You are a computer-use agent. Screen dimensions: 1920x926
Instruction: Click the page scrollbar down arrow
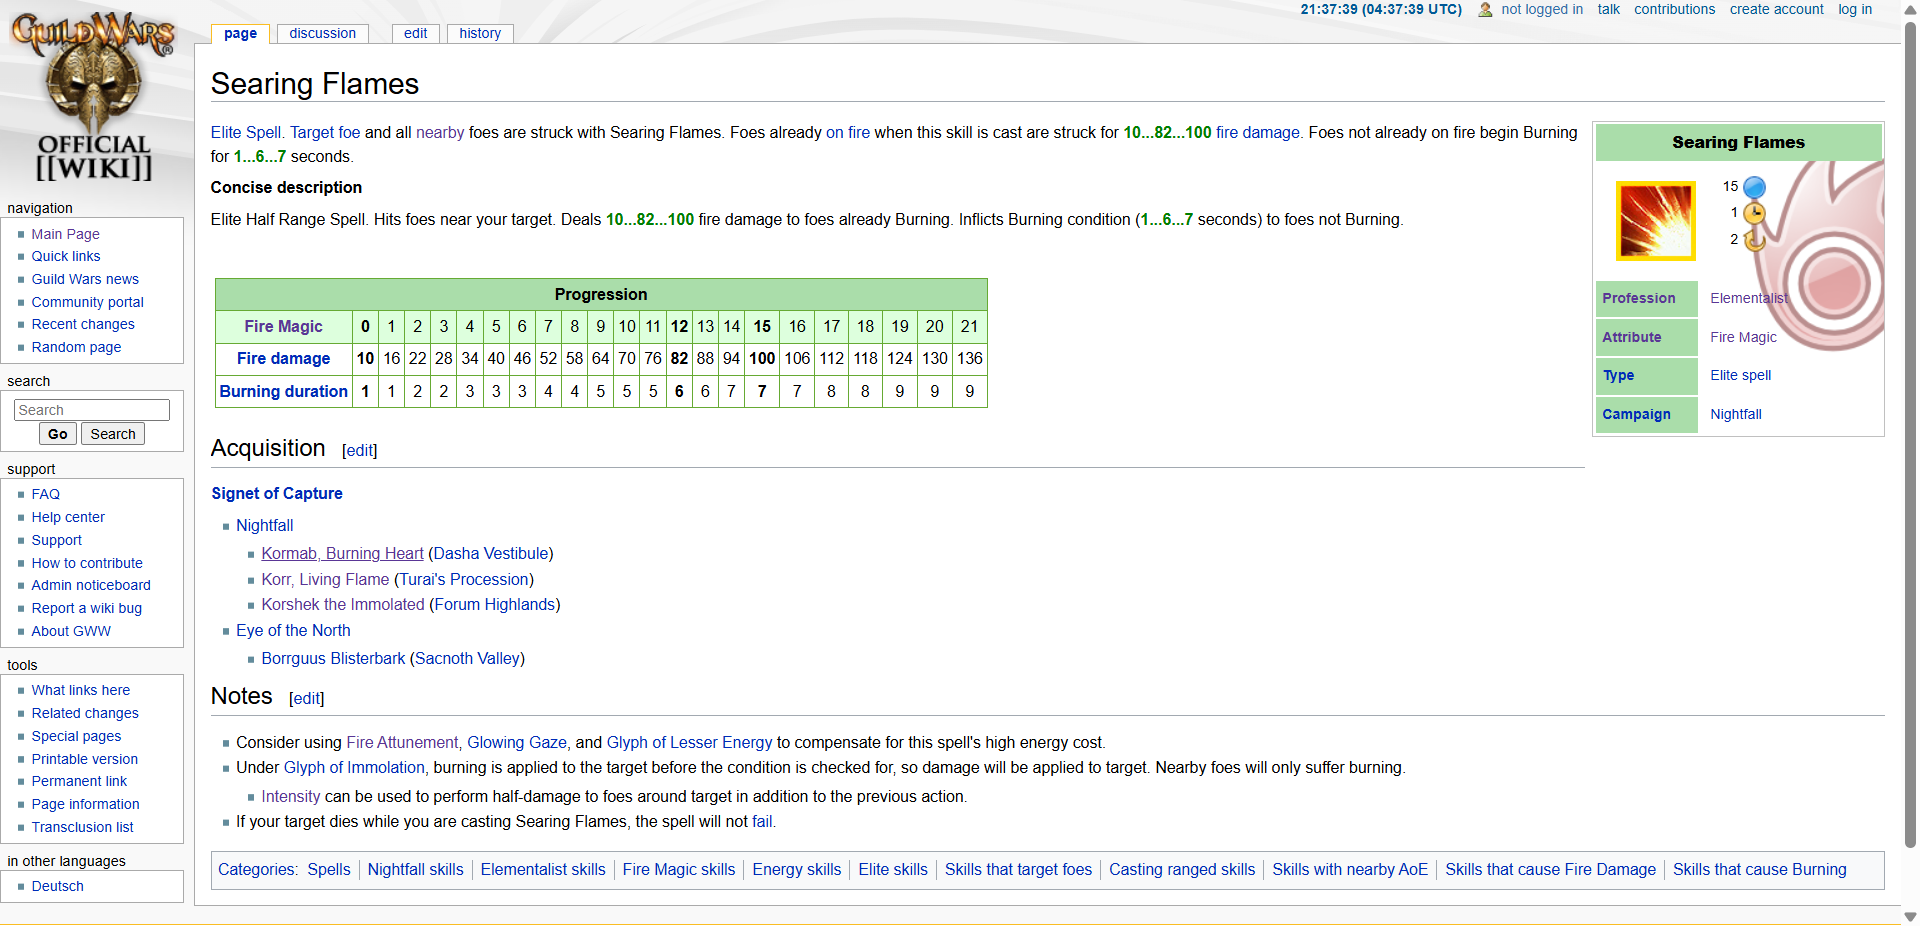(x=1910, y=917)
